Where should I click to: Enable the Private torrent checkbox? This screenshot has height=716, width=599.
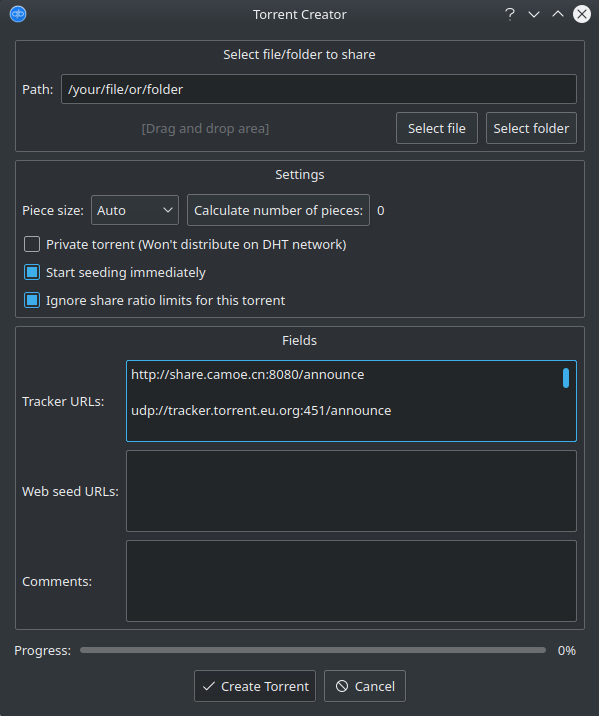(x=32, y=244)
